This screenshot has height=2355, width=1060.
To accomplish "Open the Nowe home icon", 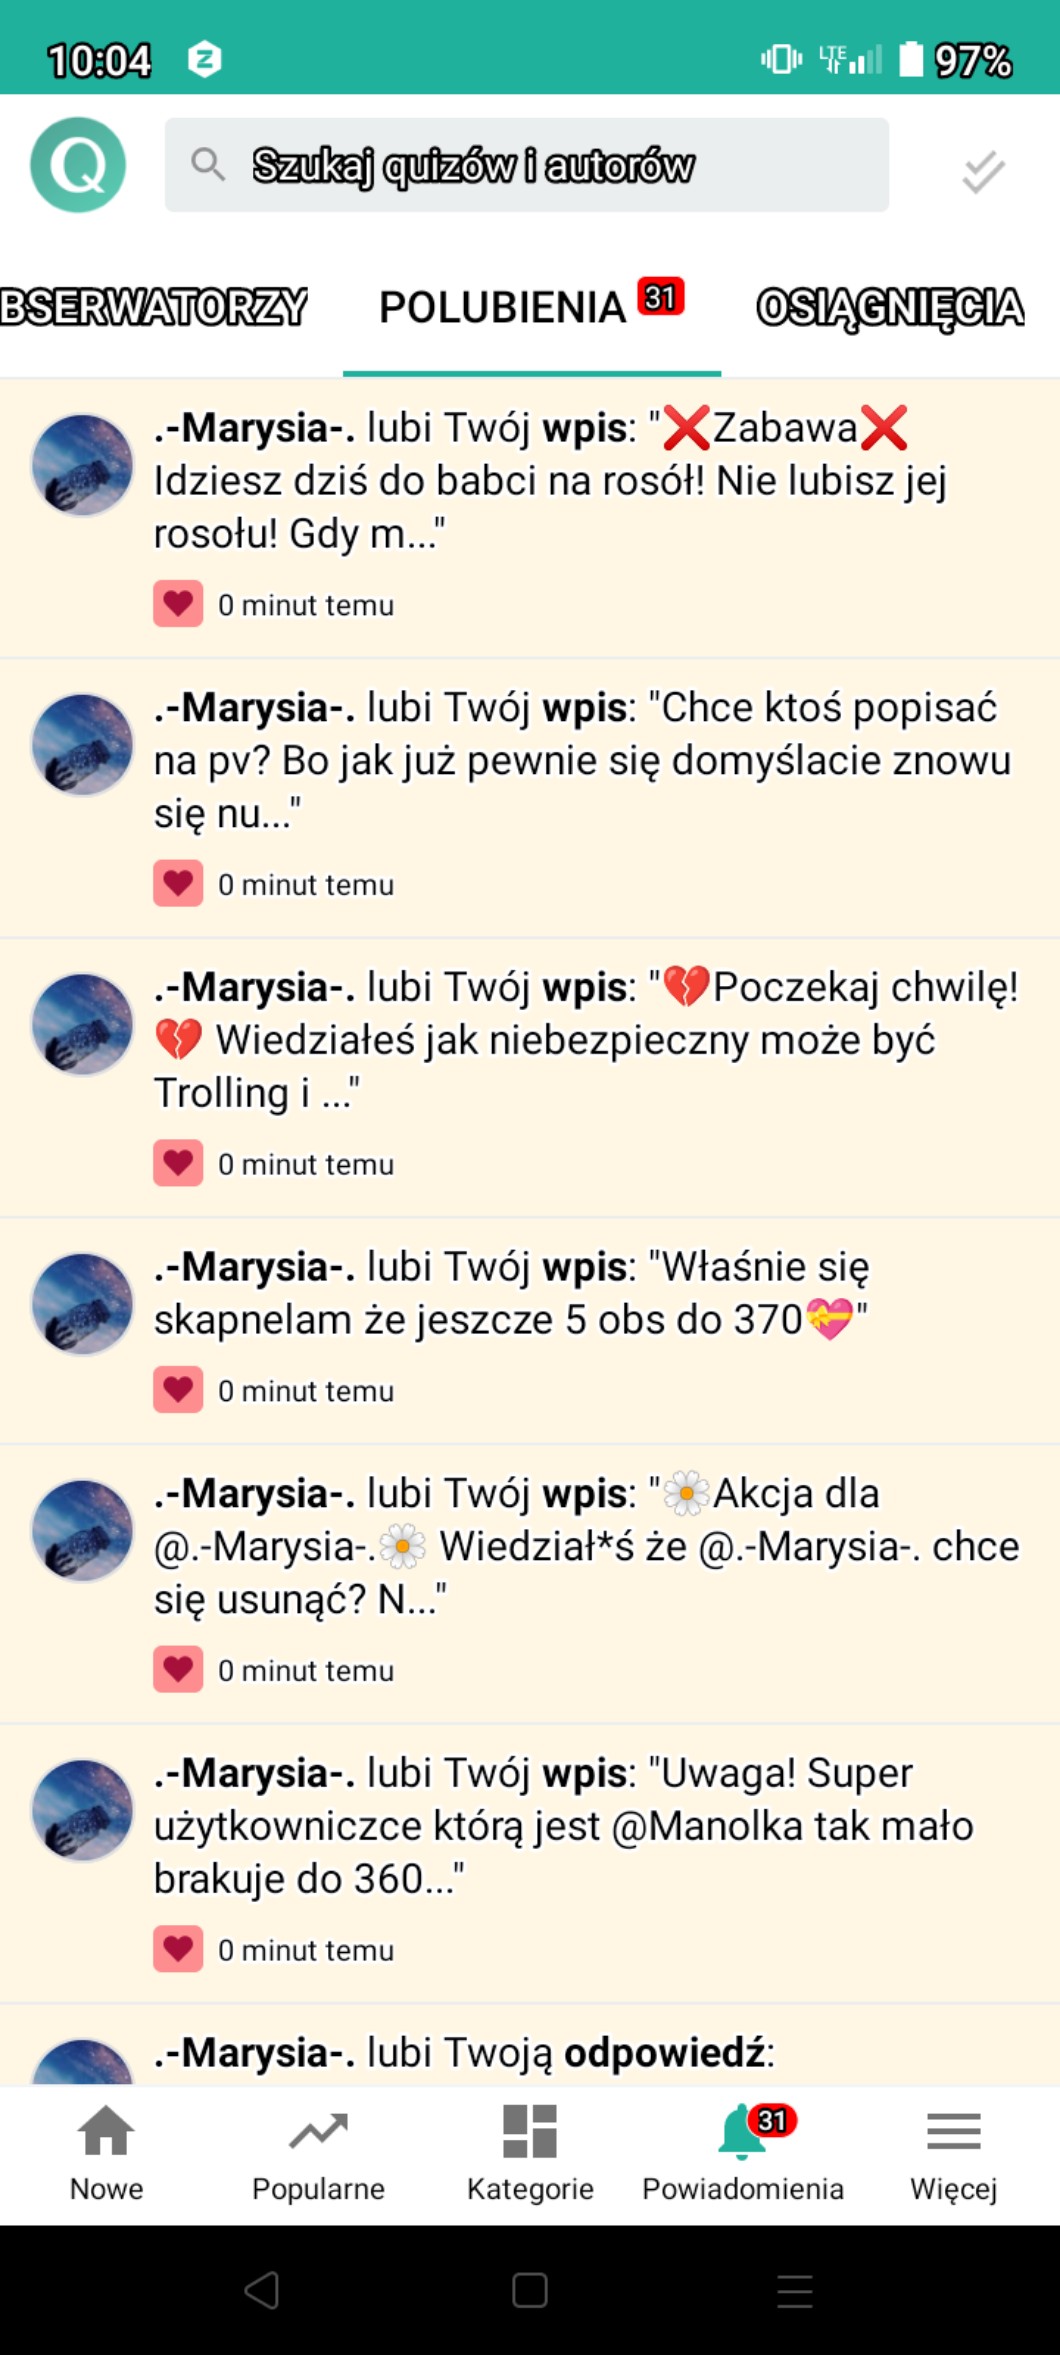I will [106, 2153].
